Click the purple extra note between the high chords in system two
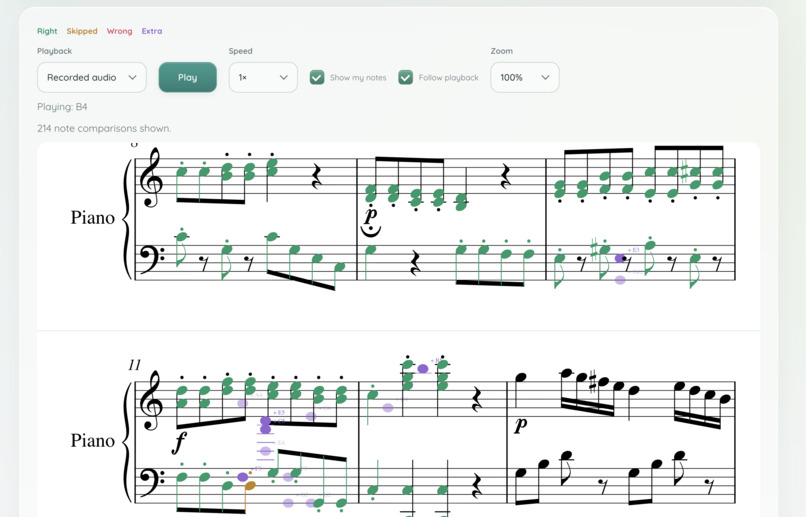 [x=423, y=368]
